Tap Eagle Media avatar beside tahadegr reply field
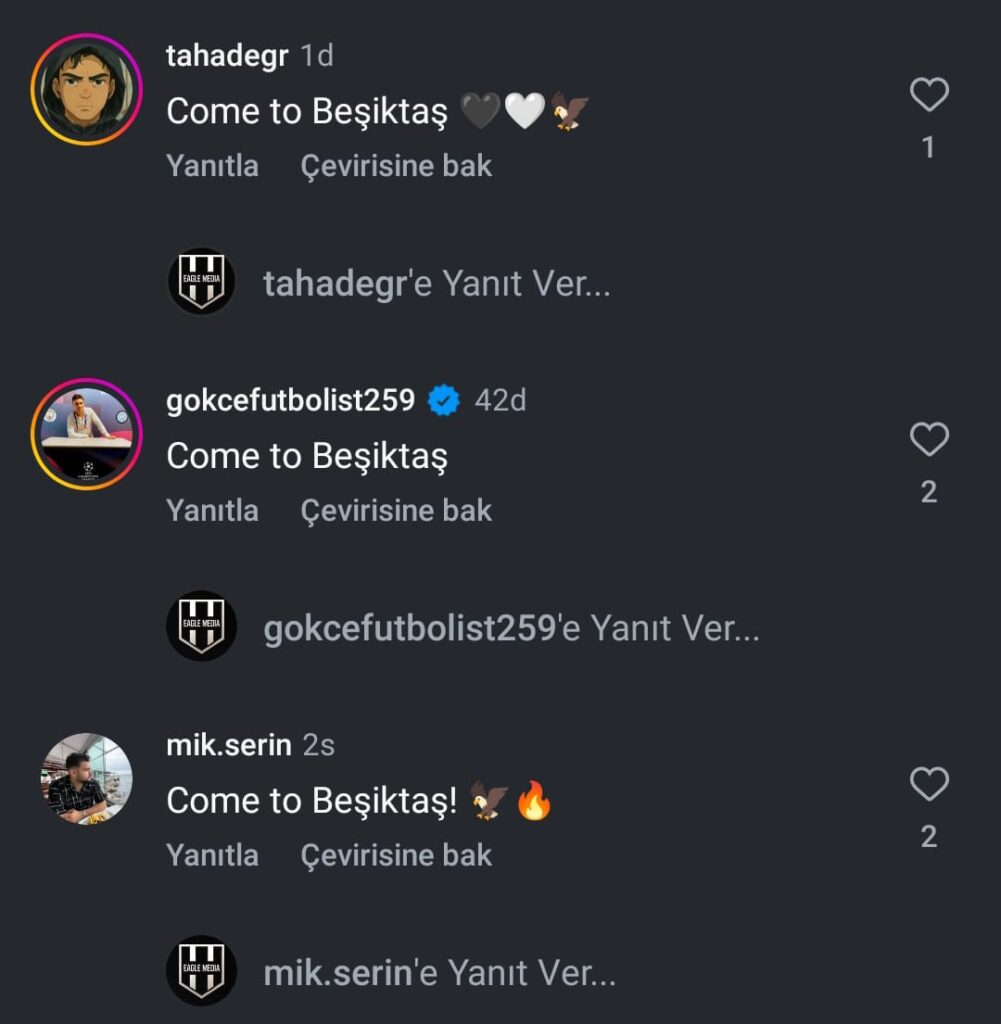Viewport: 1001px width, 1024px height. point(201,281)
